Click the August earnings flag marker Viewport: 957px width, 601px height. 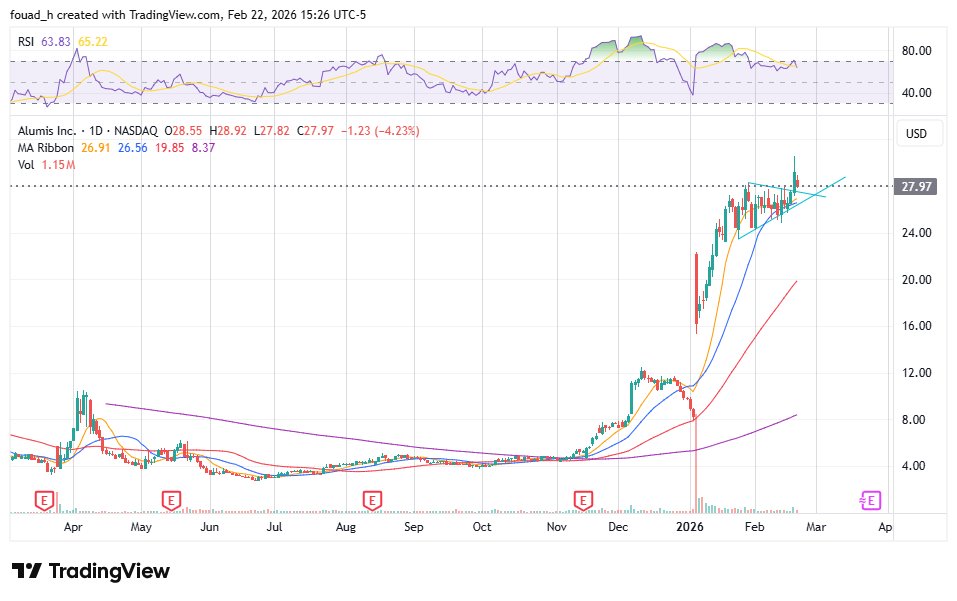coord(373,500)
